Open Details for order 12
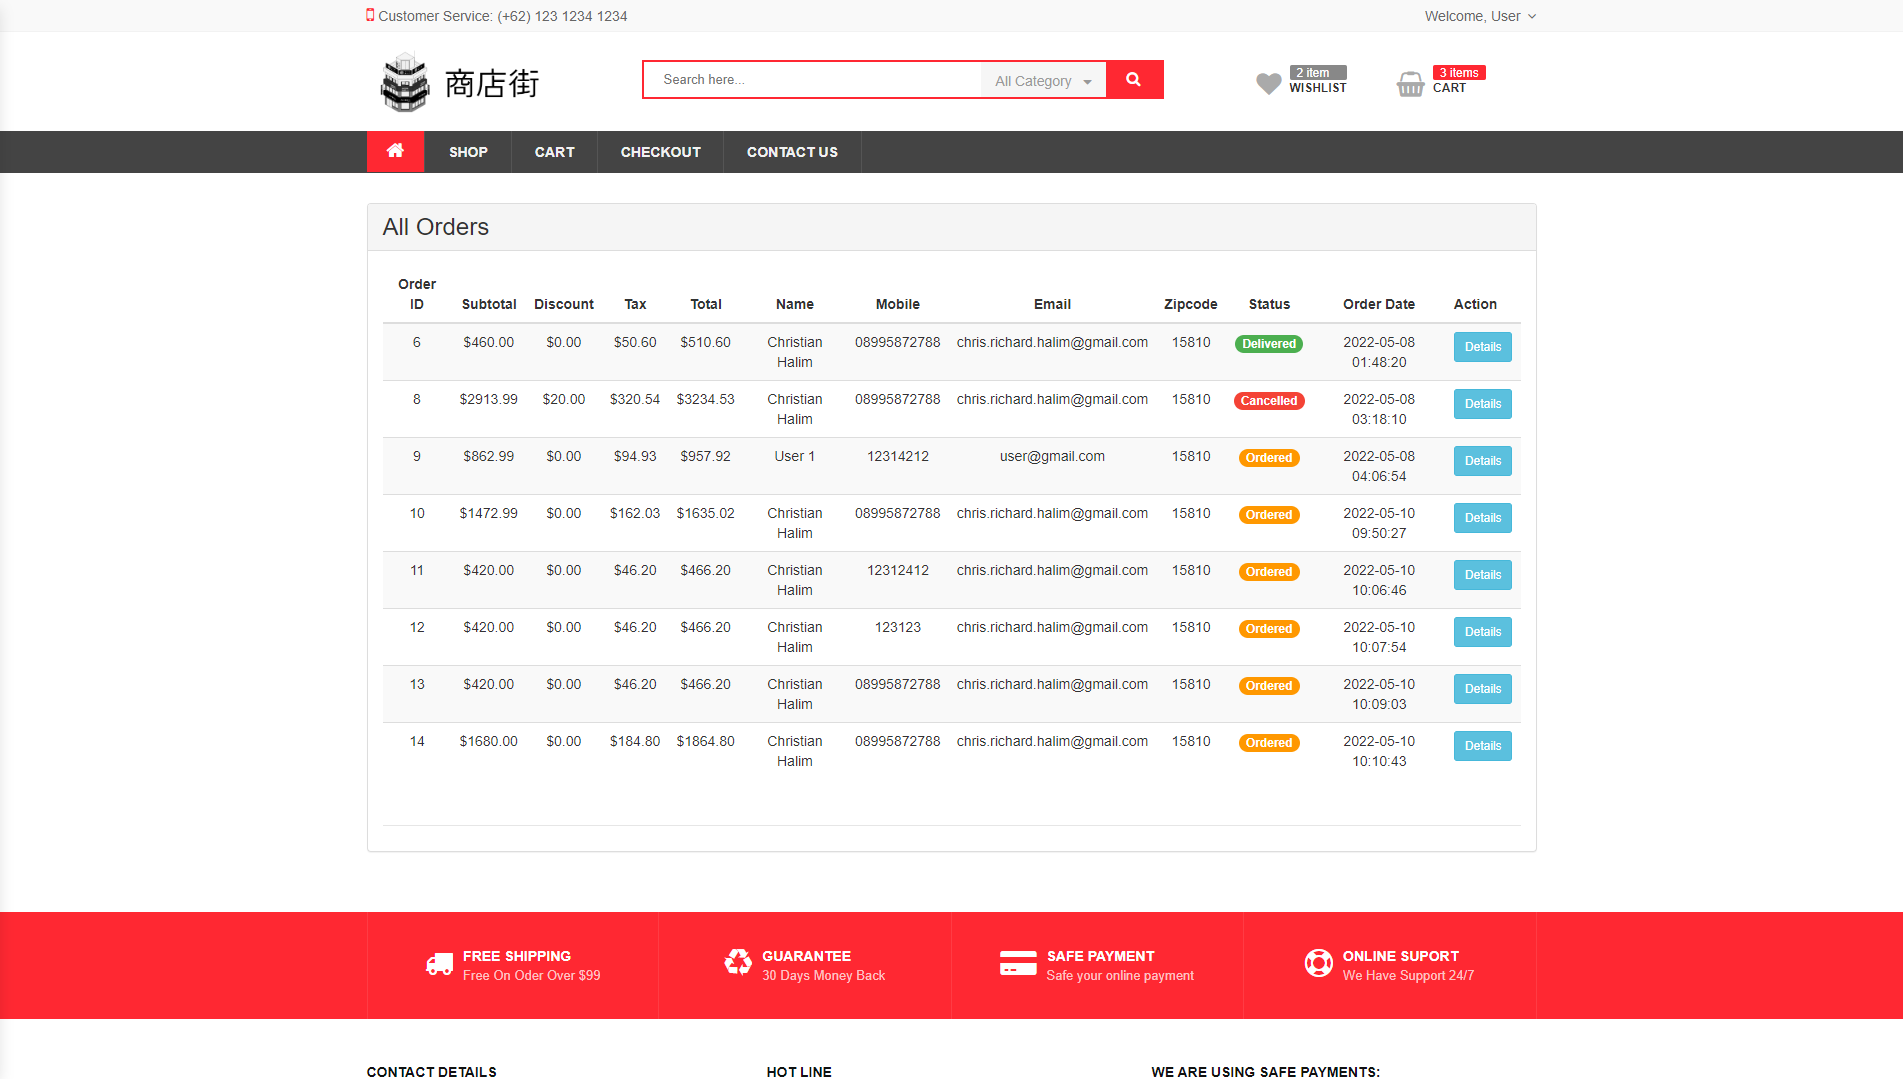The height and width of the screenshot is (1079, 1903). pyautogui.click(x=1482, y=632)
